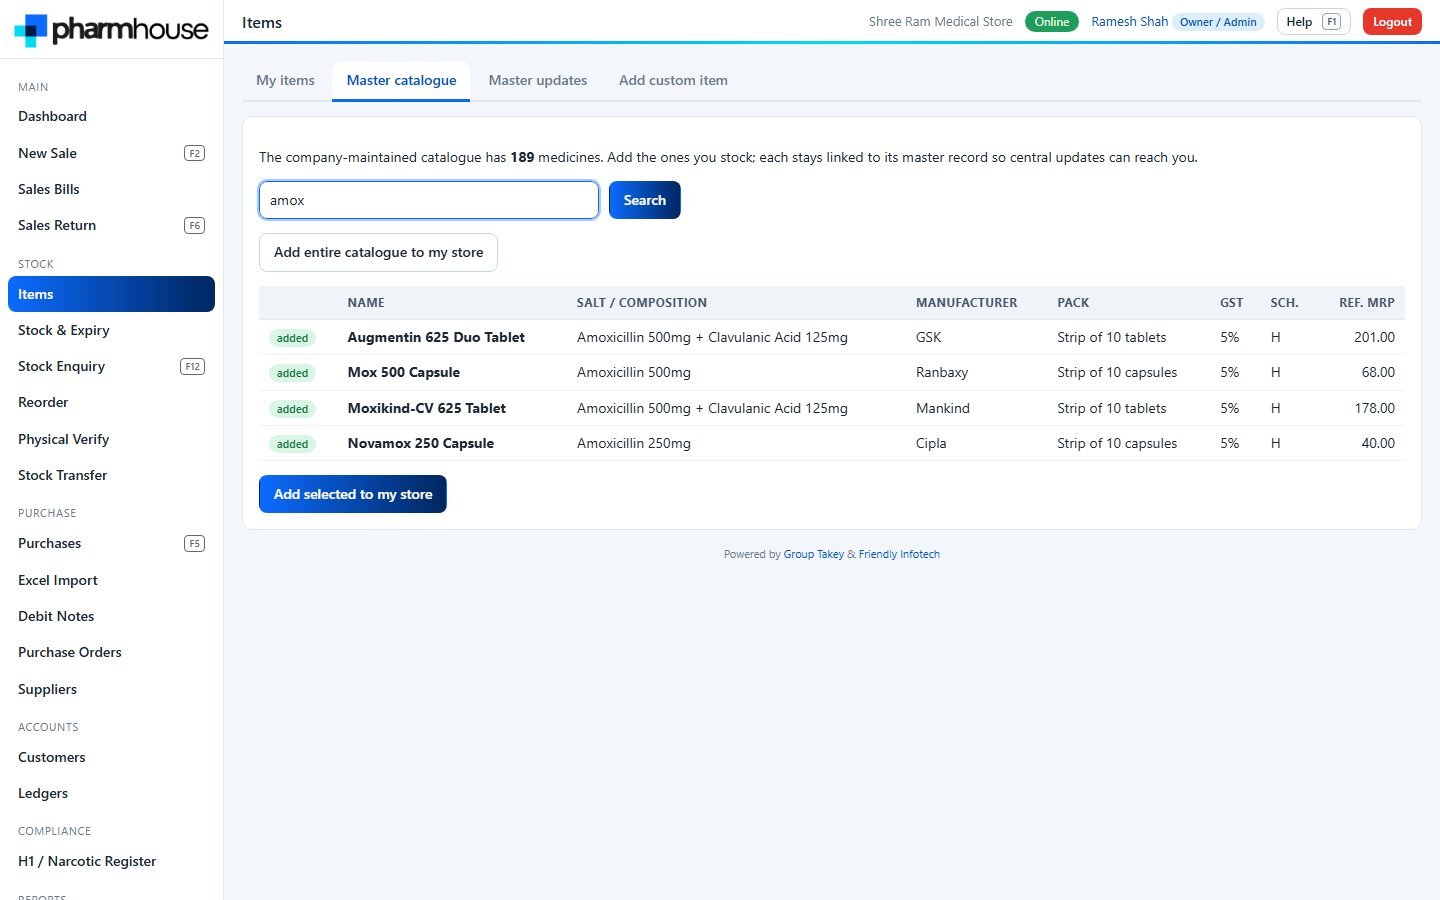Click the Novamox 250 Capsule name

coord(421,443)
